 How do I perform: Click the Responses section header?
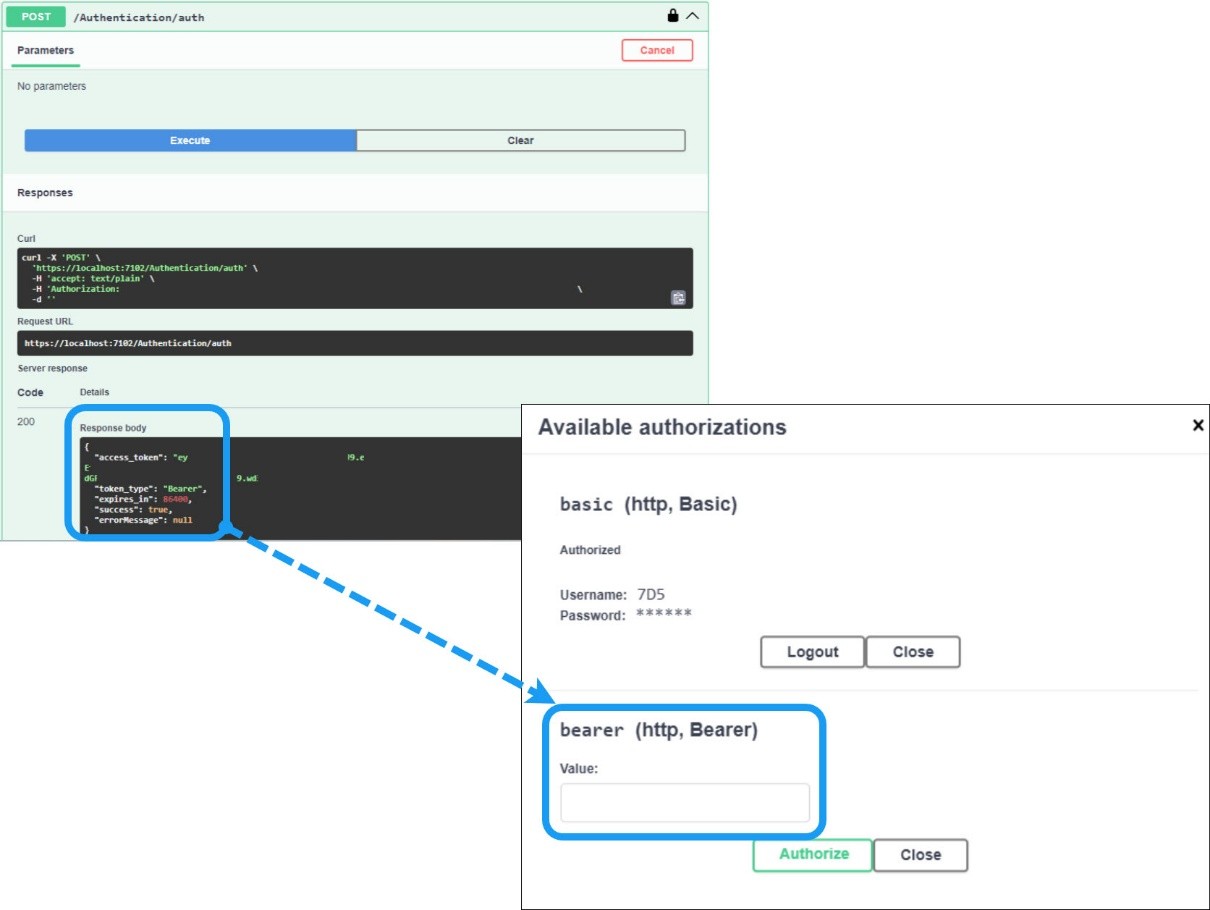tap(45, 192)
